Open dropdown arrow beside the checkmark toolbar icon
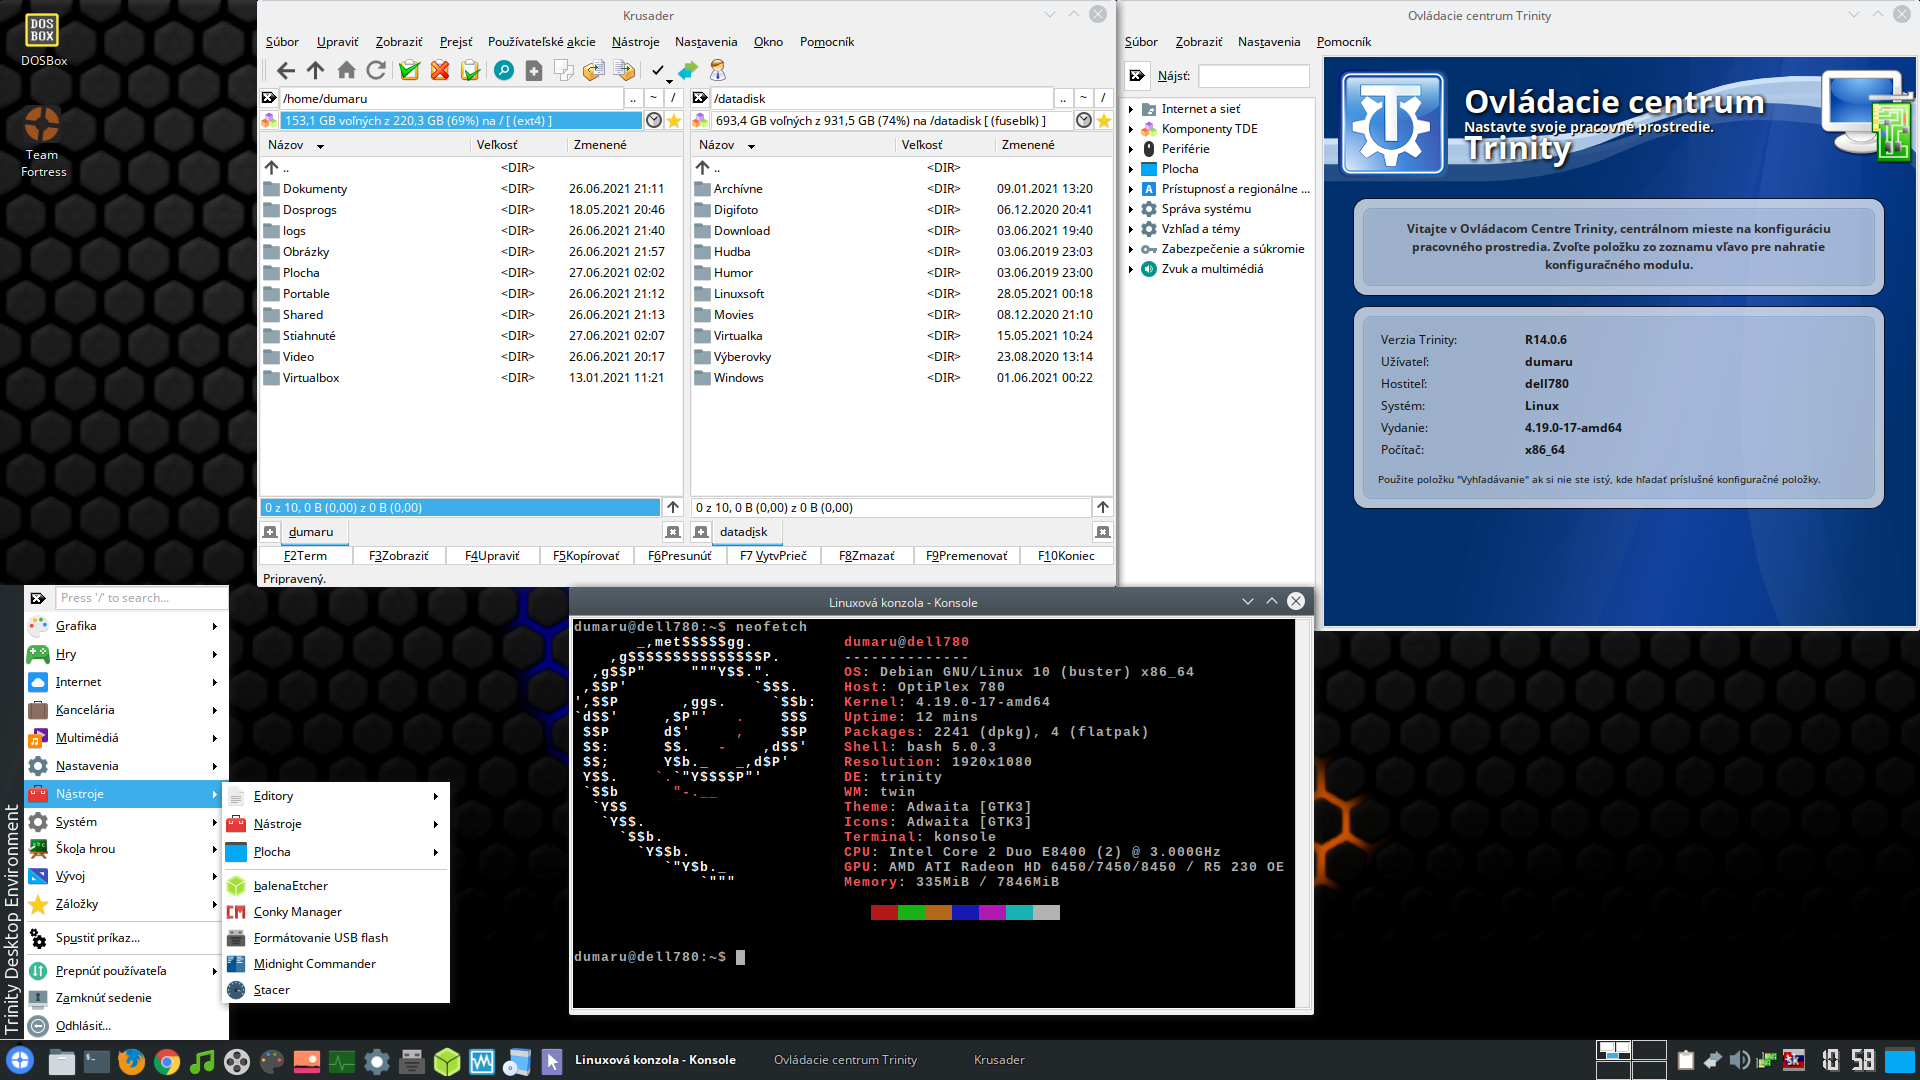 (669, 81)
